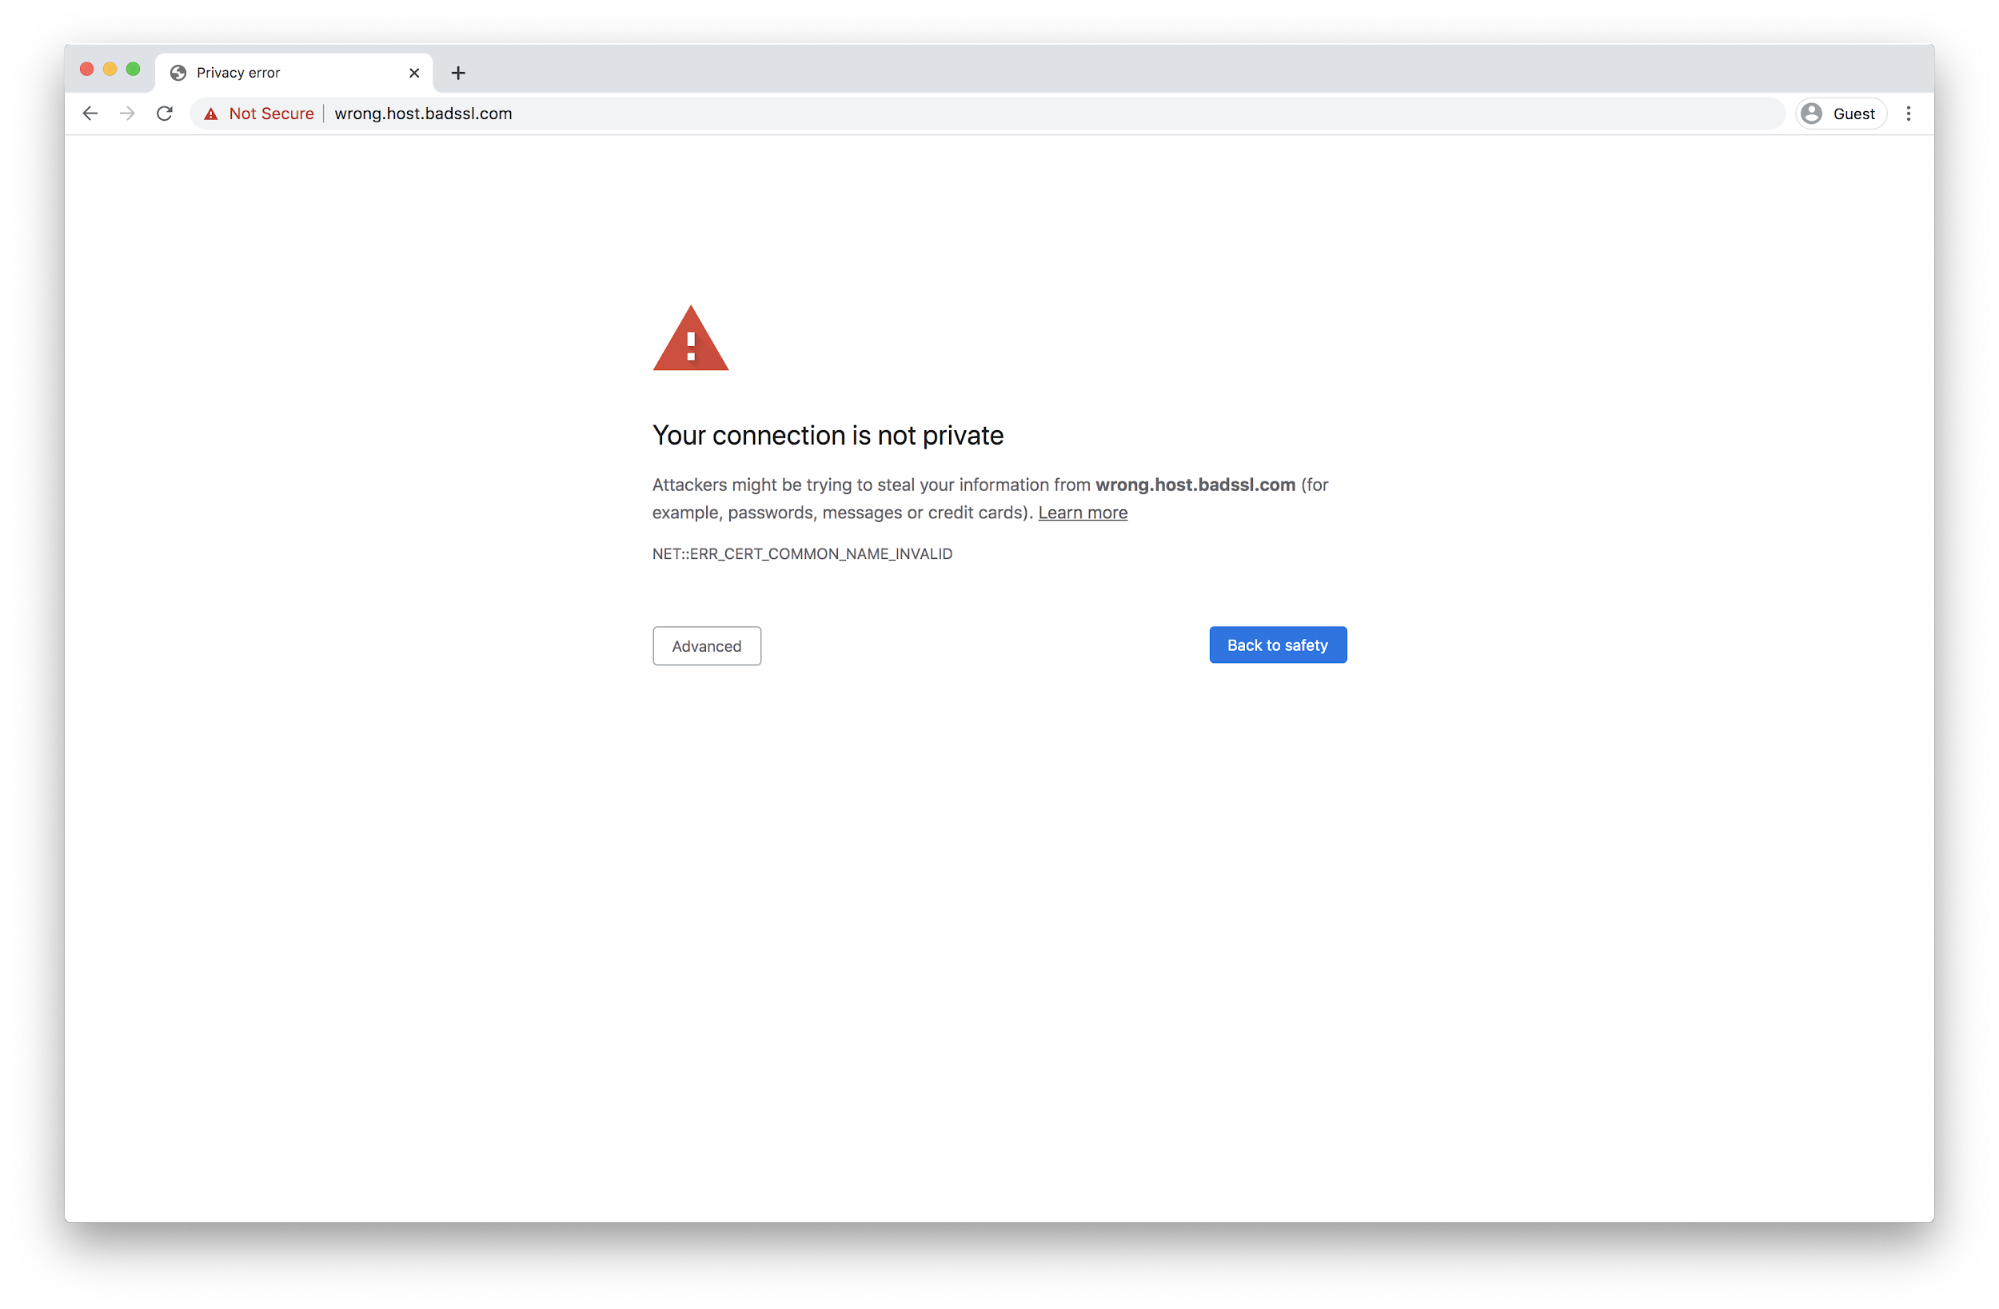Viewport: 1999px width, 1309px height.
Task: Click the new tab plus icon
Action: click(x=458, y=72)
